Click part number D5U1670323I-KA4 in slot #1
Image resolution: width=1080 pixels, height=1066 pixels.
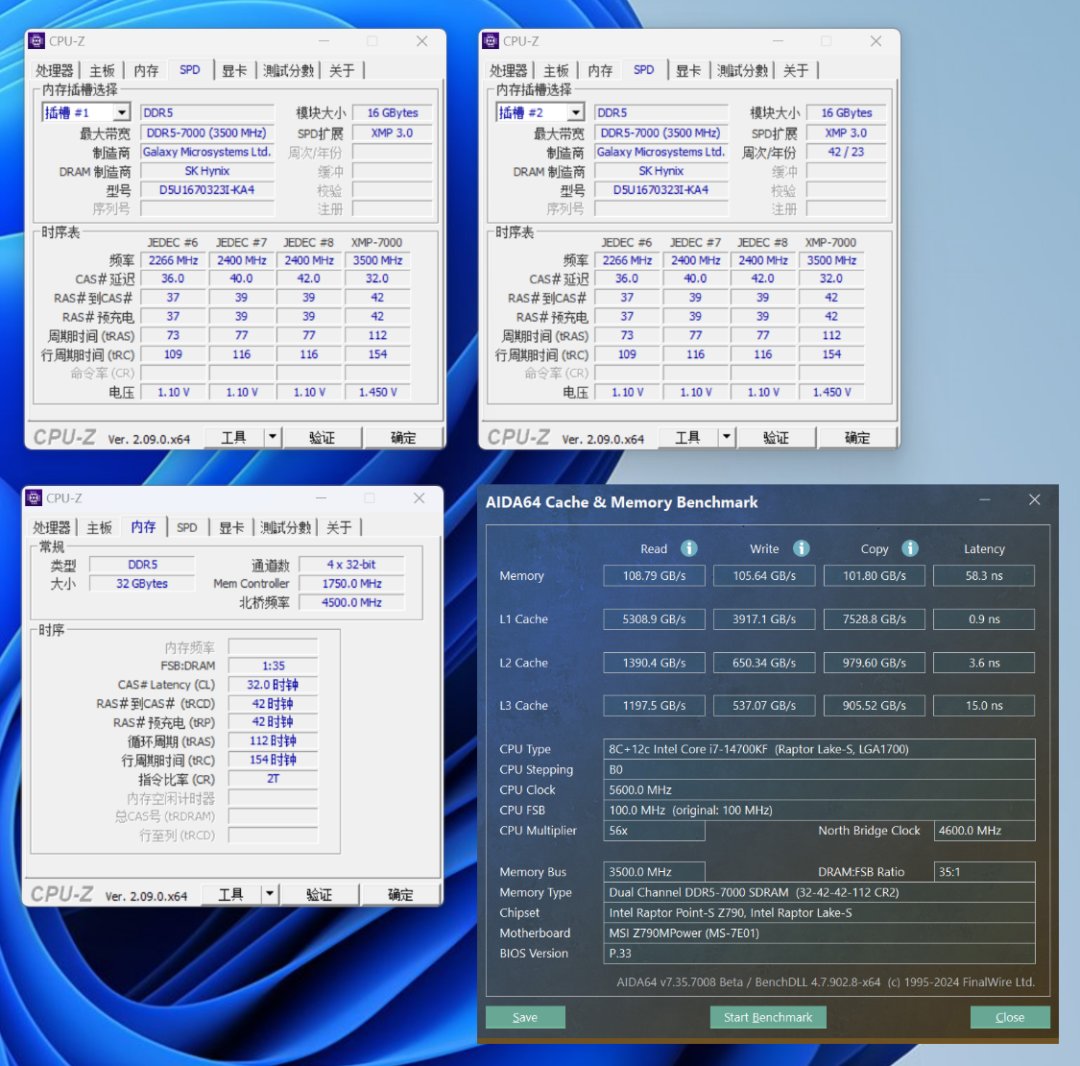coord(207,189)
